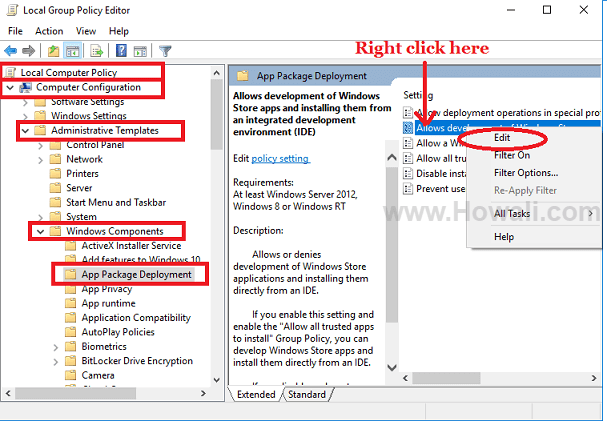Click the App runtime folder icon
The width and height of the screenshot is (607, 421).
point(70,303)
